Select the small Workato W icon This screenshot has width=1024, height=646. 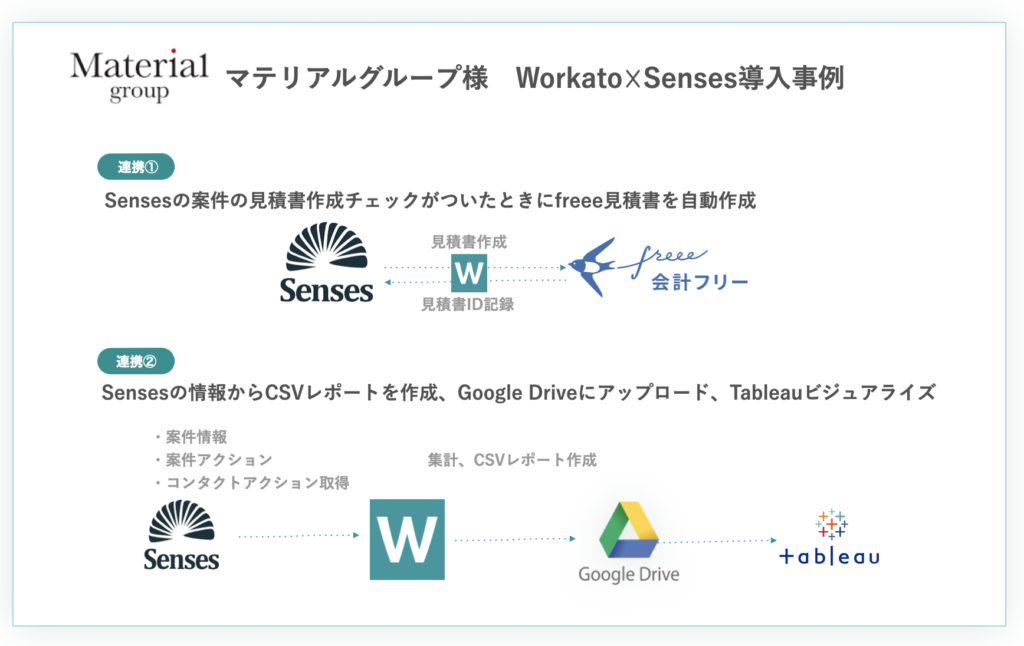468,273
